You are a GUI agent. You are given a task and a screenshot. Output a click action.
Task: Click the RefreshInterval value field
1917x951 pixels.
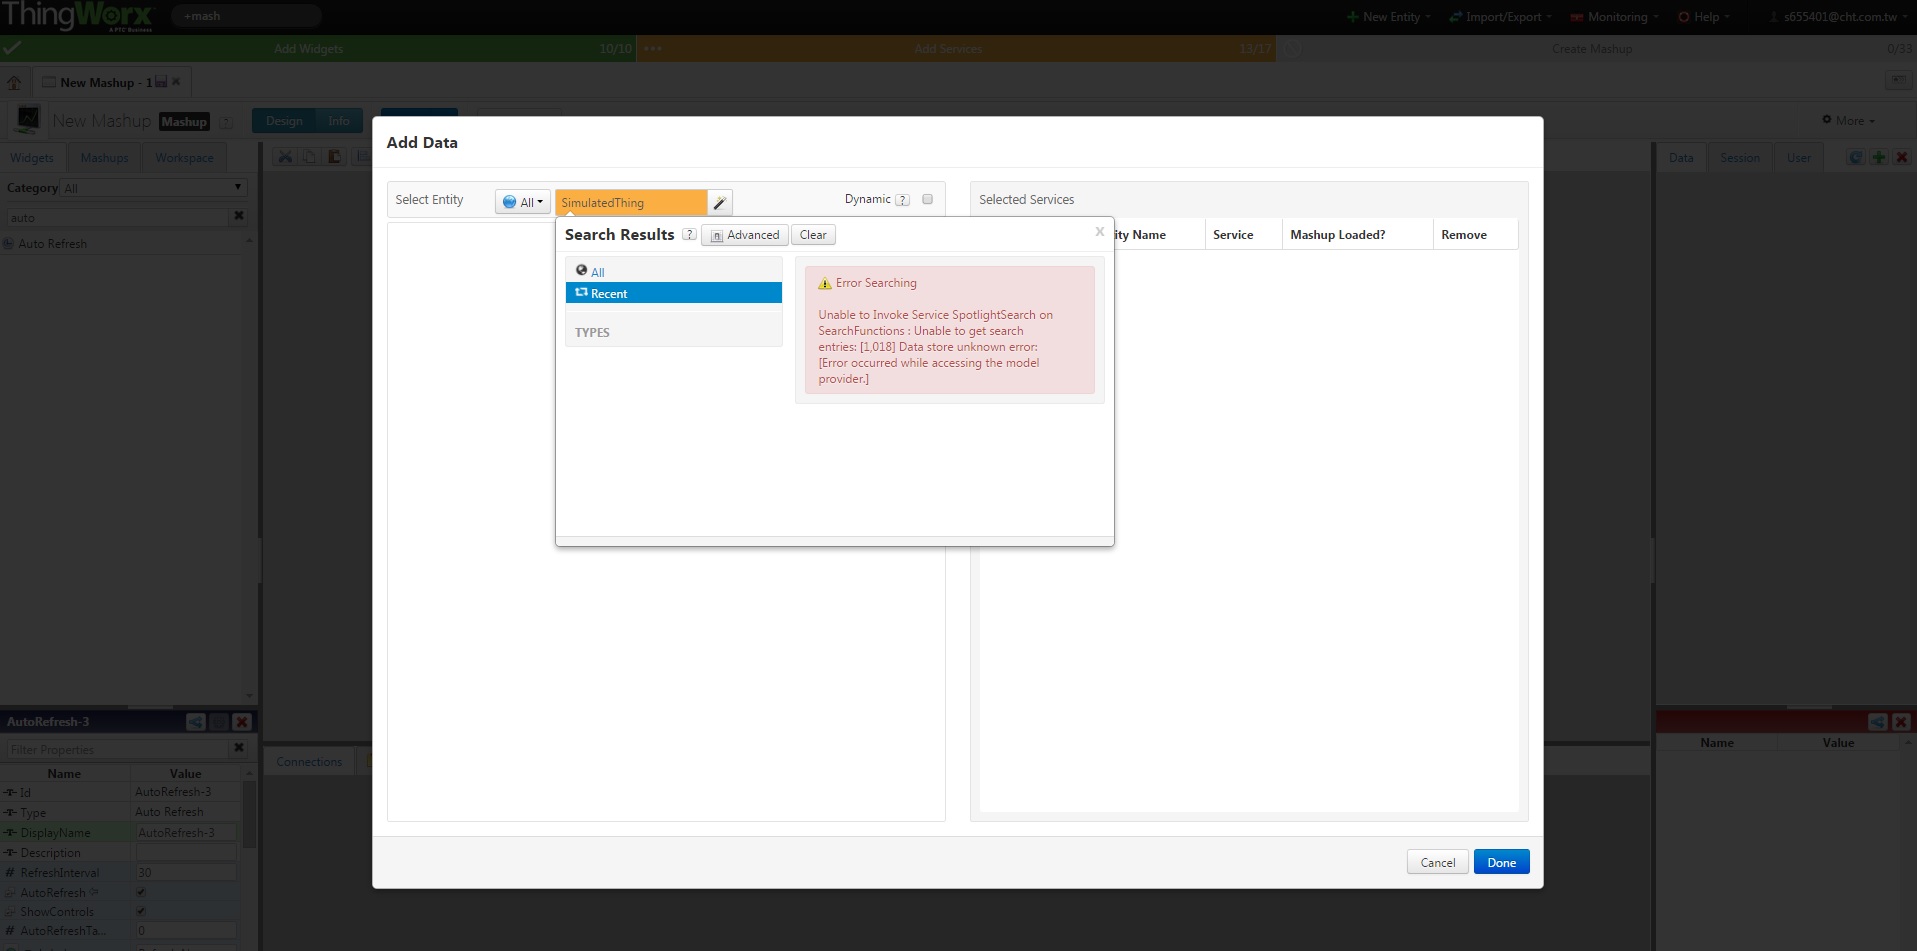pyautogui.click(x=186, y=872)
